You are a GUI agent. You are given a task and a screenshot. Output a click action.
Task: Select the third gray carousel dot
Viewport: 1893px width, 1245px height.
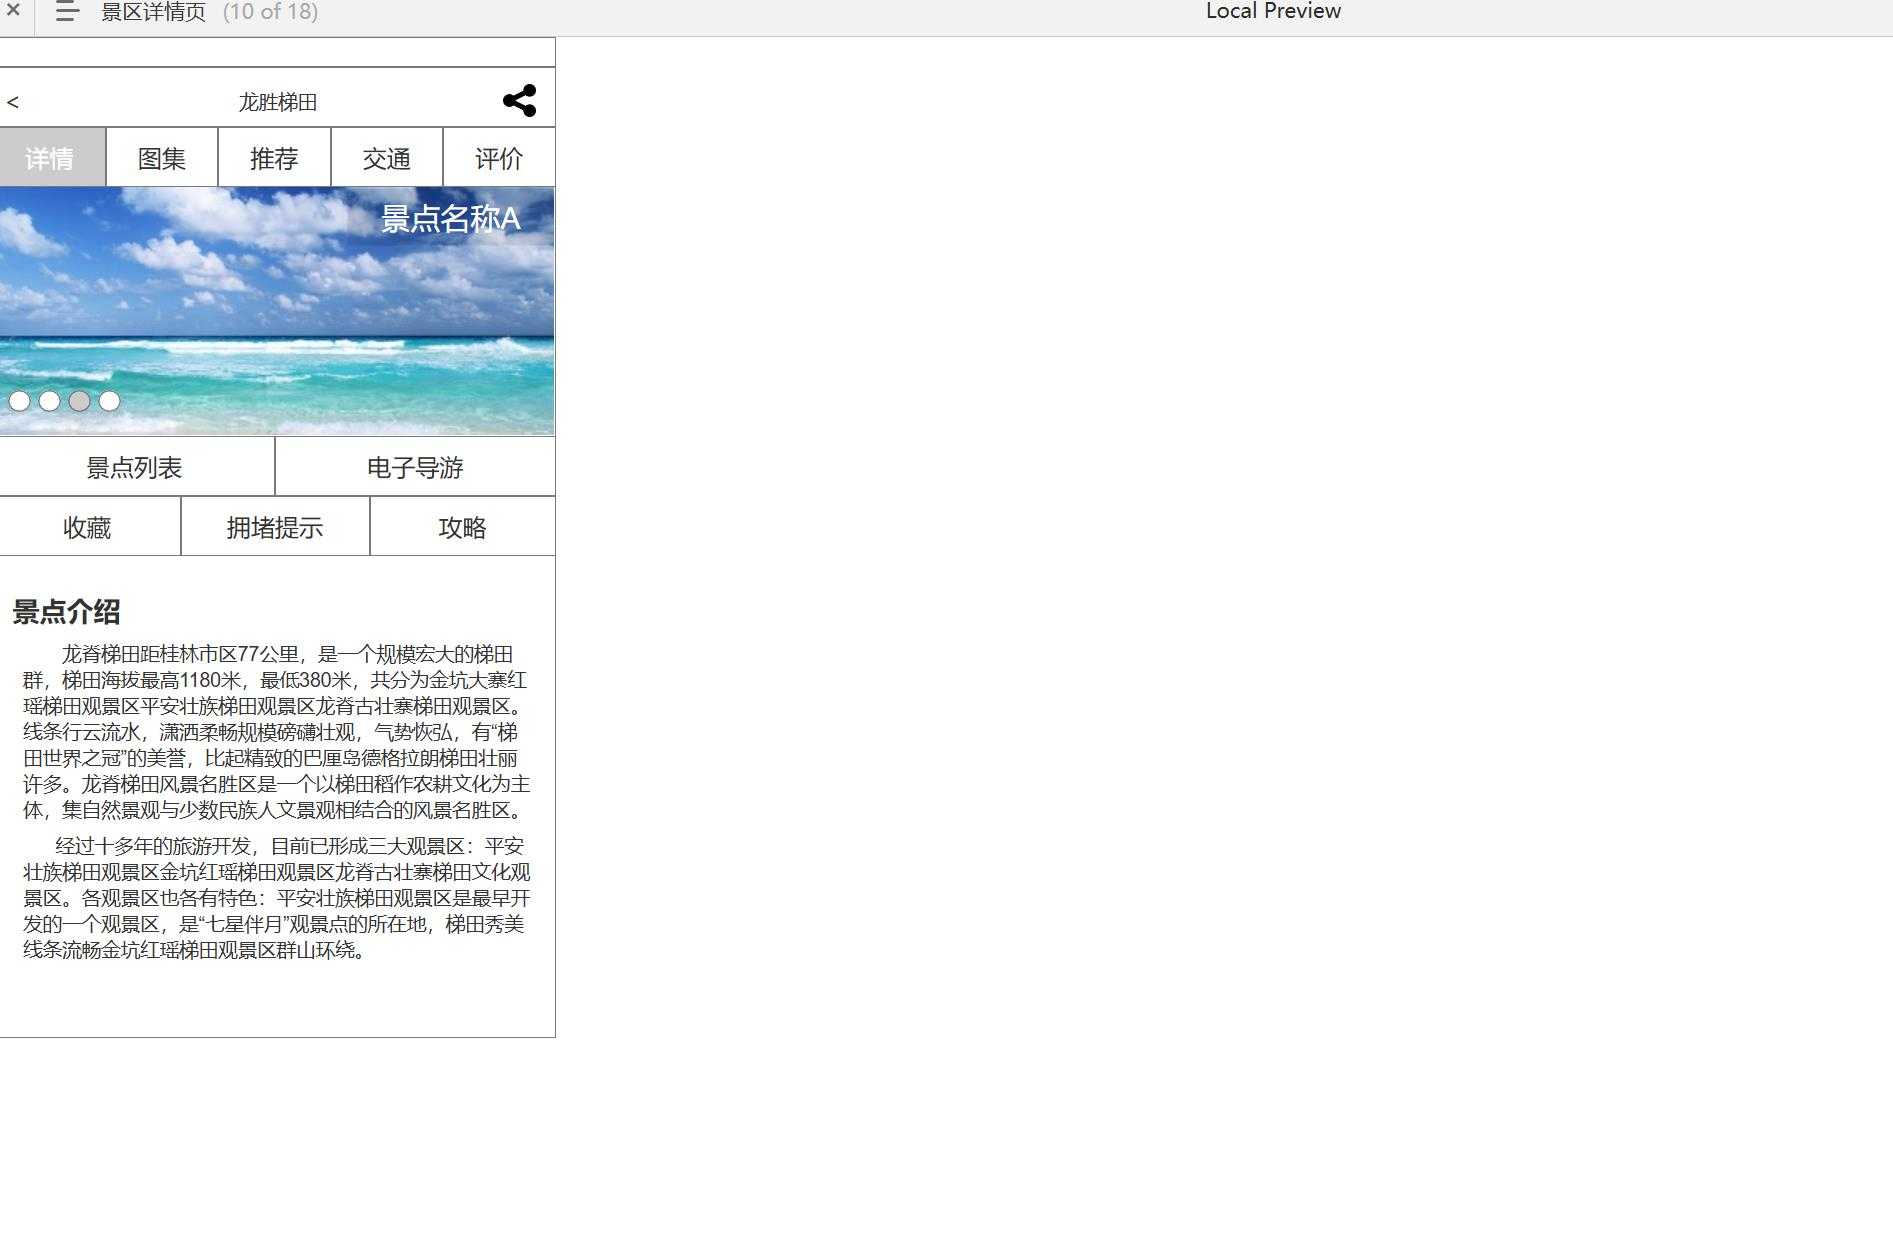[x=79, y=401]
